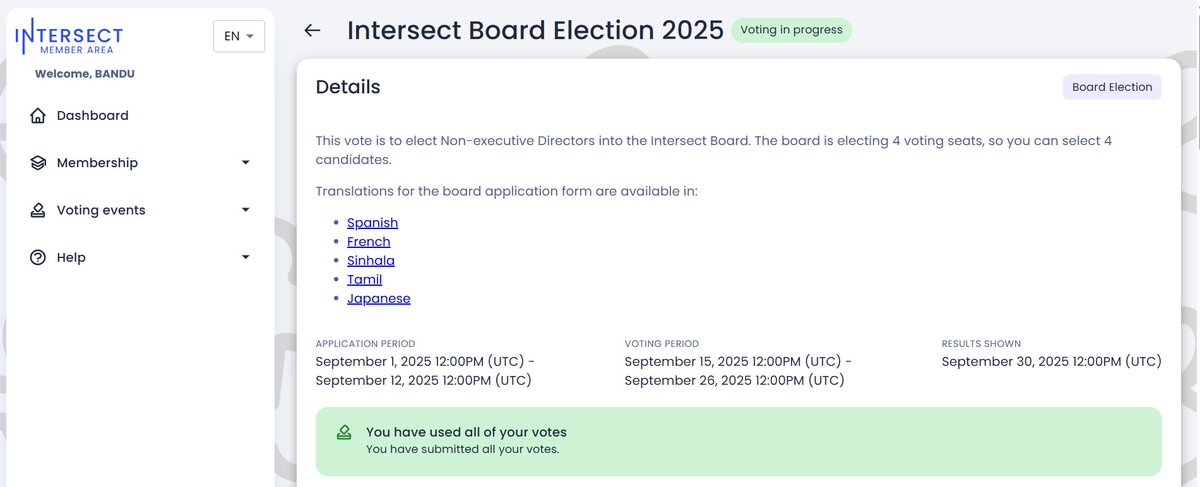
Task: Click the back arrow icon
Action: click(312, 30)
